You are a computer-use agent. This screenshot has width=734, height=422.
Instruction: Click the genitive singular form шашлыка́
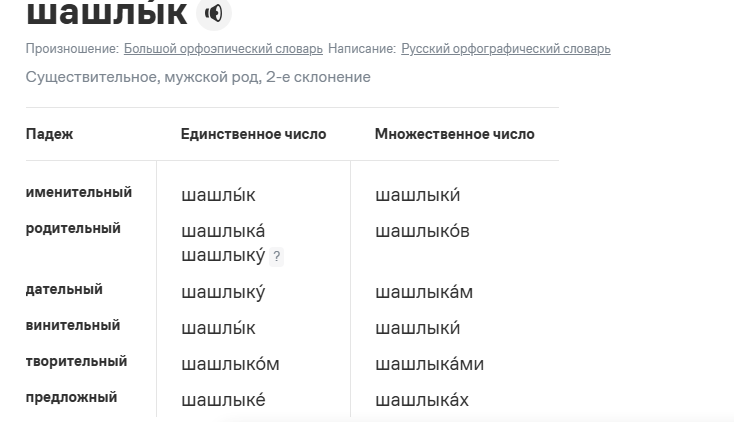[x=223, y=232]
